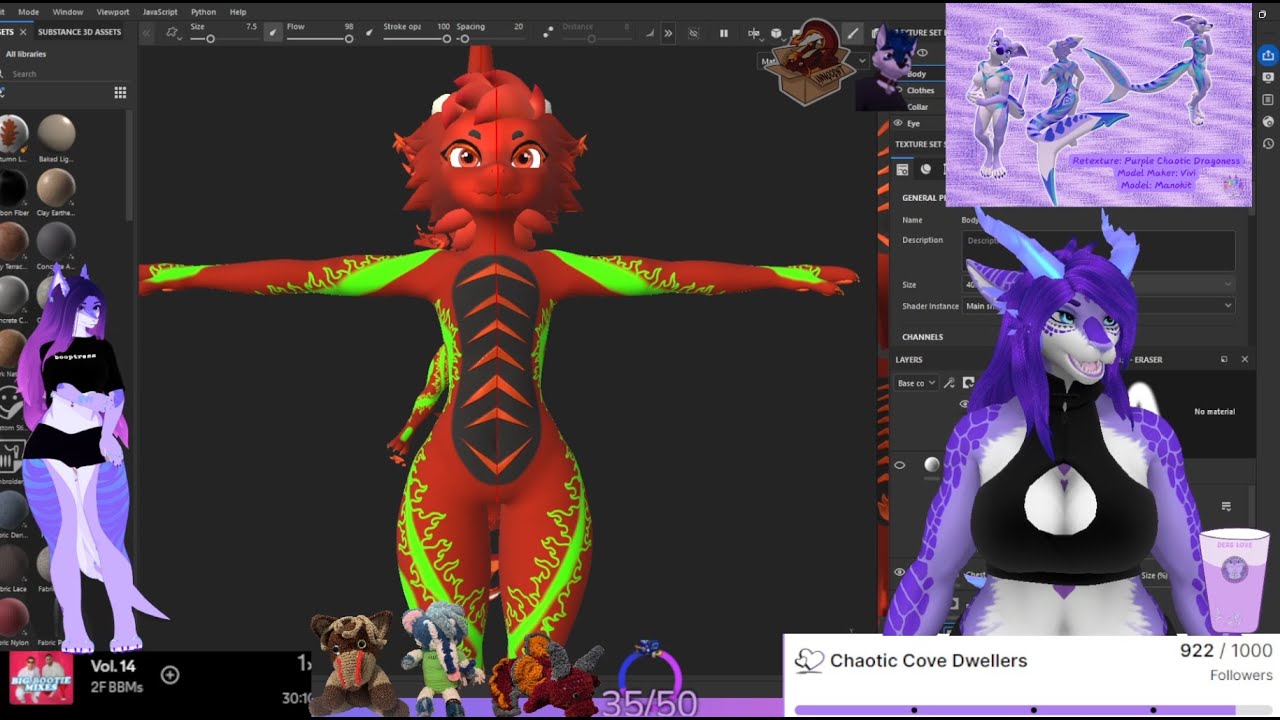Click the add mask icon in Layers
The height and width of the screenshot is (720, 1280).
pos(968,383)
